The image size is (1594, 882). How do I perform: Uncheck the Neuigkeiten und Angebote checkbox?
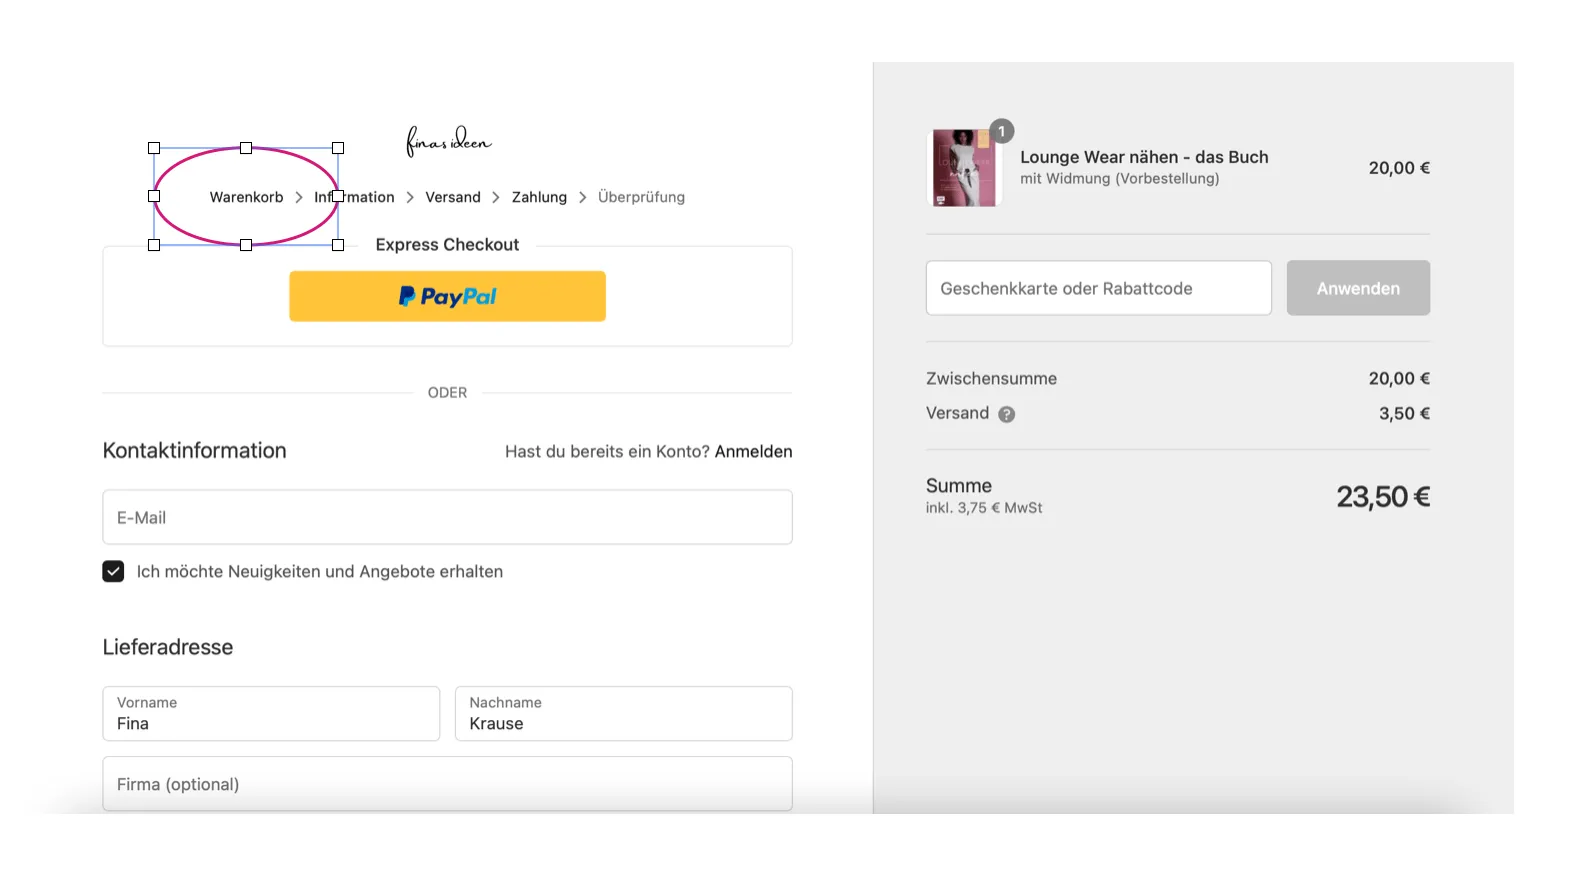(113, 571)
